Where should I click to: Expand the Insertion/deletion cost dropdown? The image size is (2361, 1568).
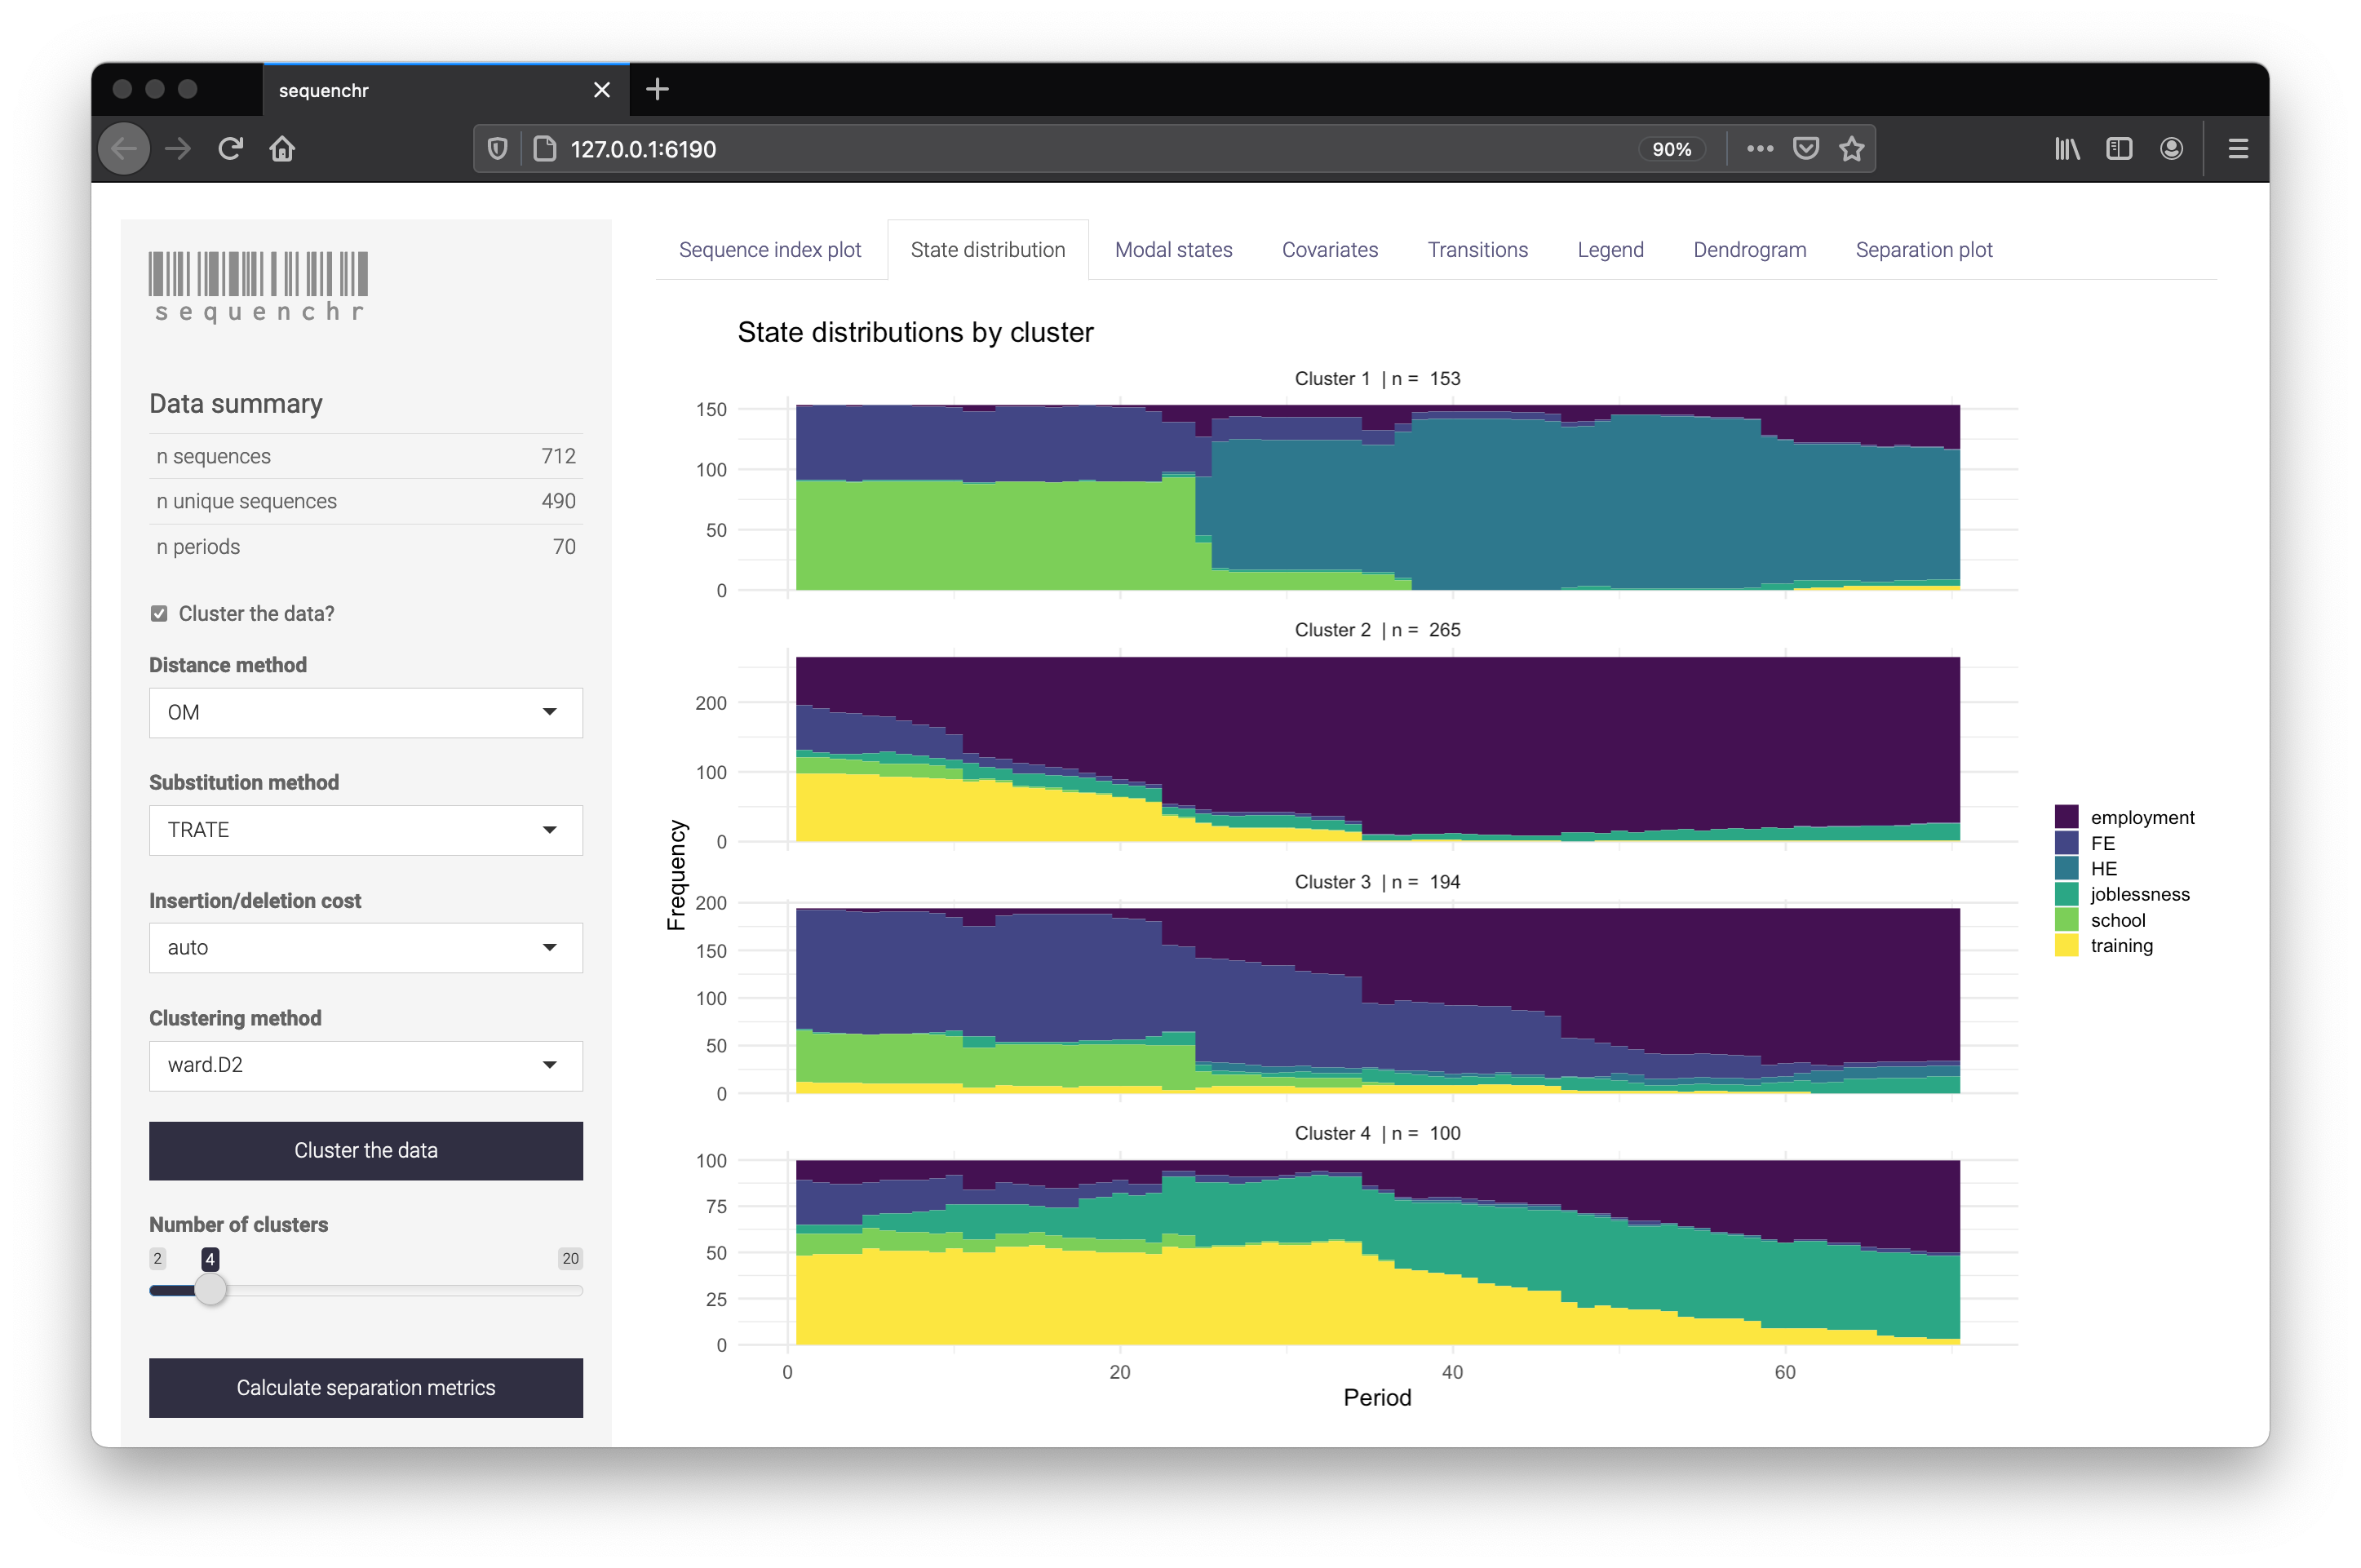click(x=366, y=947)
